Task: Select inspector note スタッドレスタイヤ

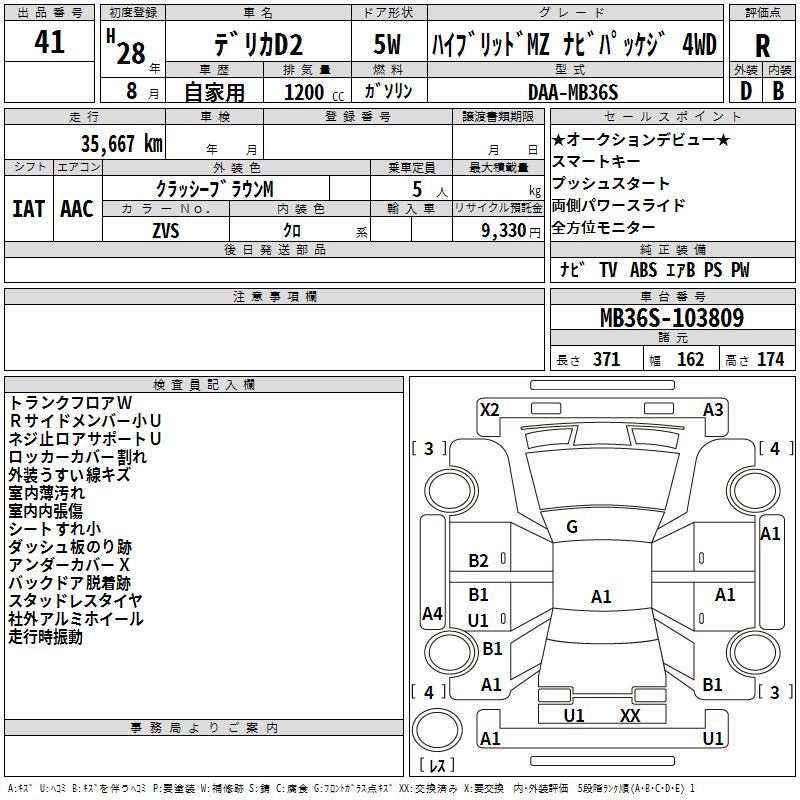Action: click(x=76, y=601)
